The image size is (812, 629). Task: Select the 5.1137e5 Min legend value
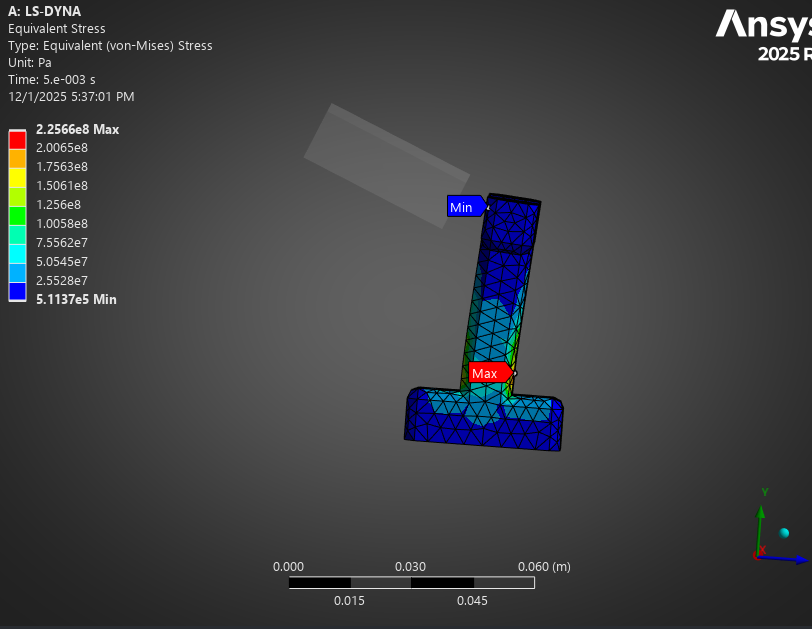[76, 299]
